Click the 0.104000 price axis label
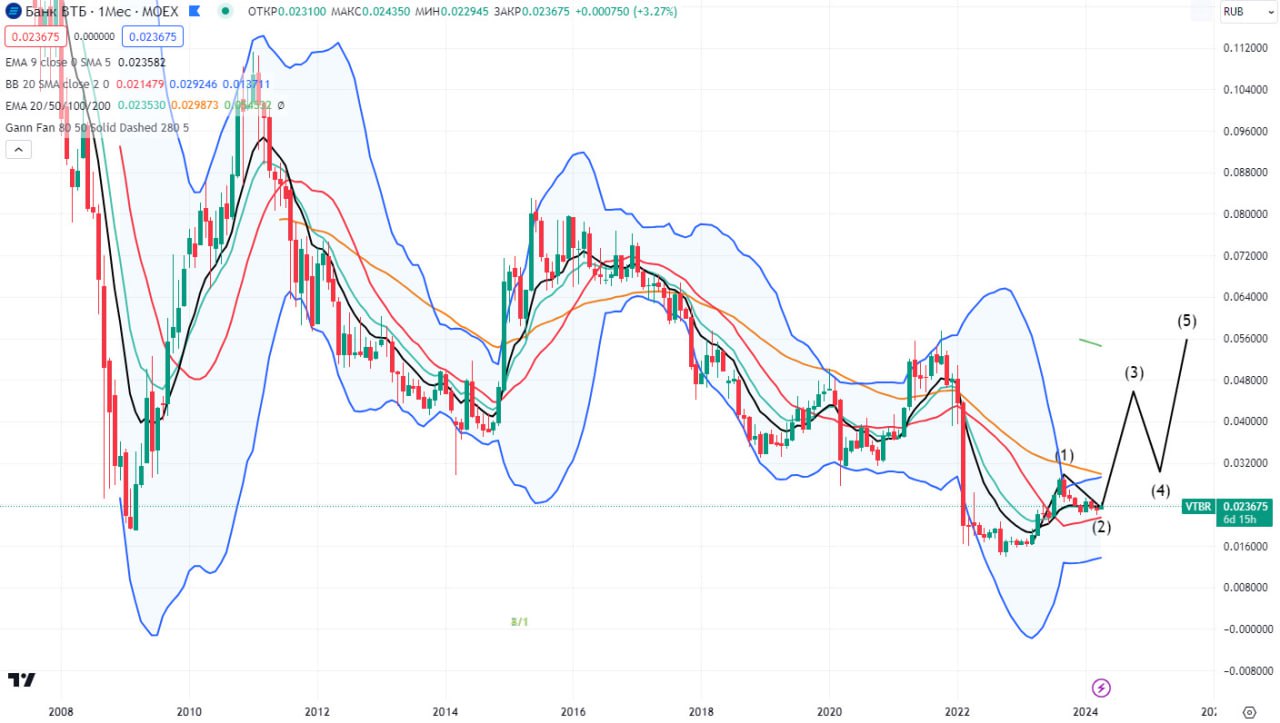1280x723 pixels. pyautogui.click(x=1247, y=90)
